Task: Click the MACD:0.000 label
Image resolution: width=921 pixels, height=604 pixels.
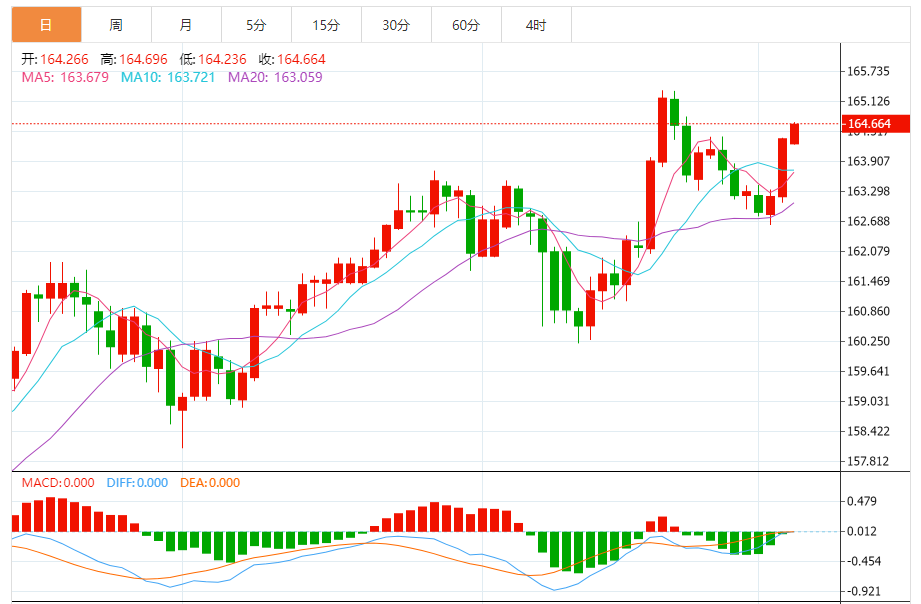Action: pyautogui.click(x=58, y=483)
